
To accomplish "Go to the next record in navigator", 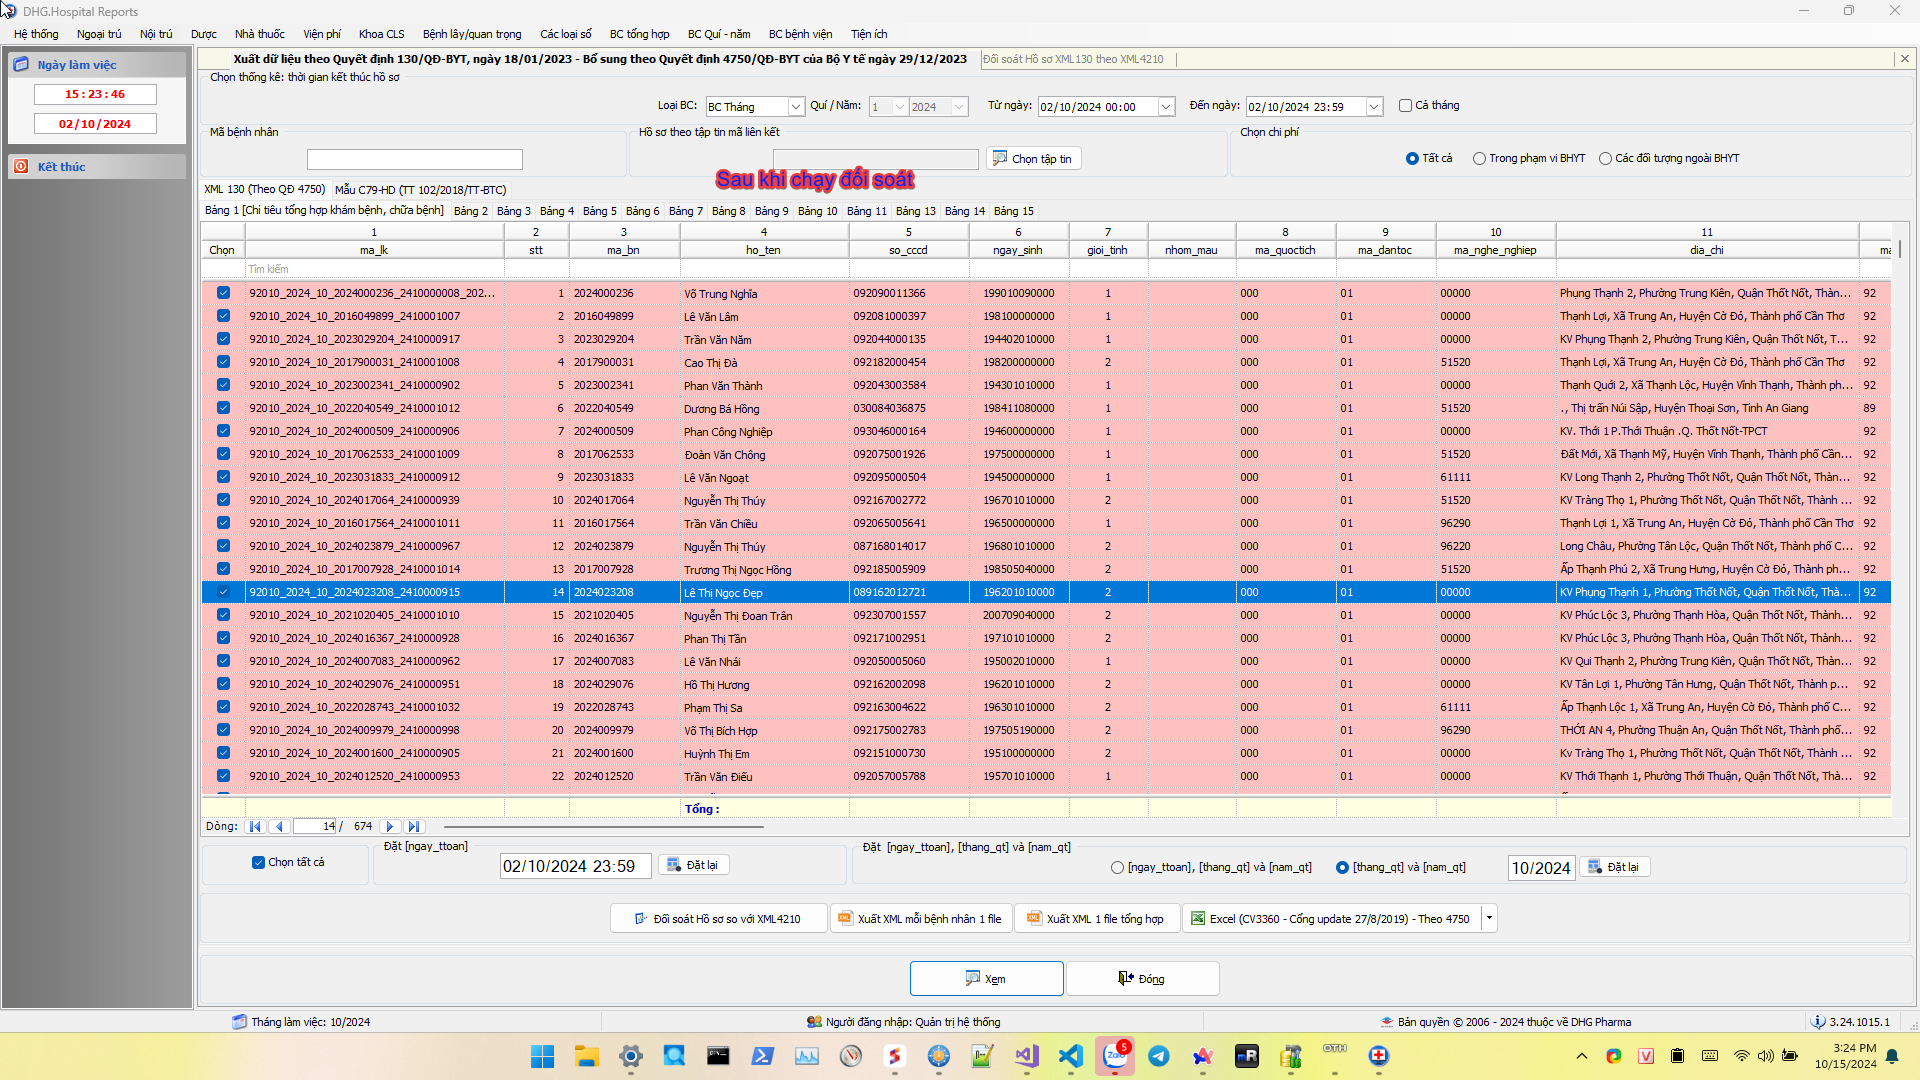I will (390, 827).
